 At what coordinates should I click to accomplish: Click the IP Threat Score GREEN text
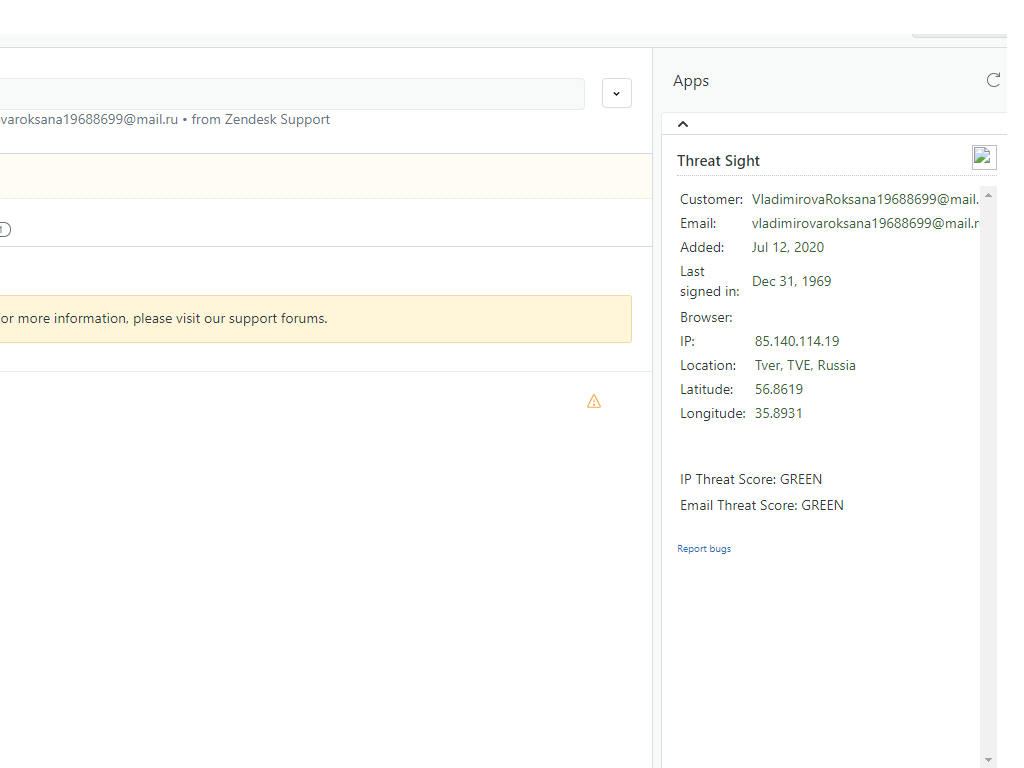tap(751, 479)
